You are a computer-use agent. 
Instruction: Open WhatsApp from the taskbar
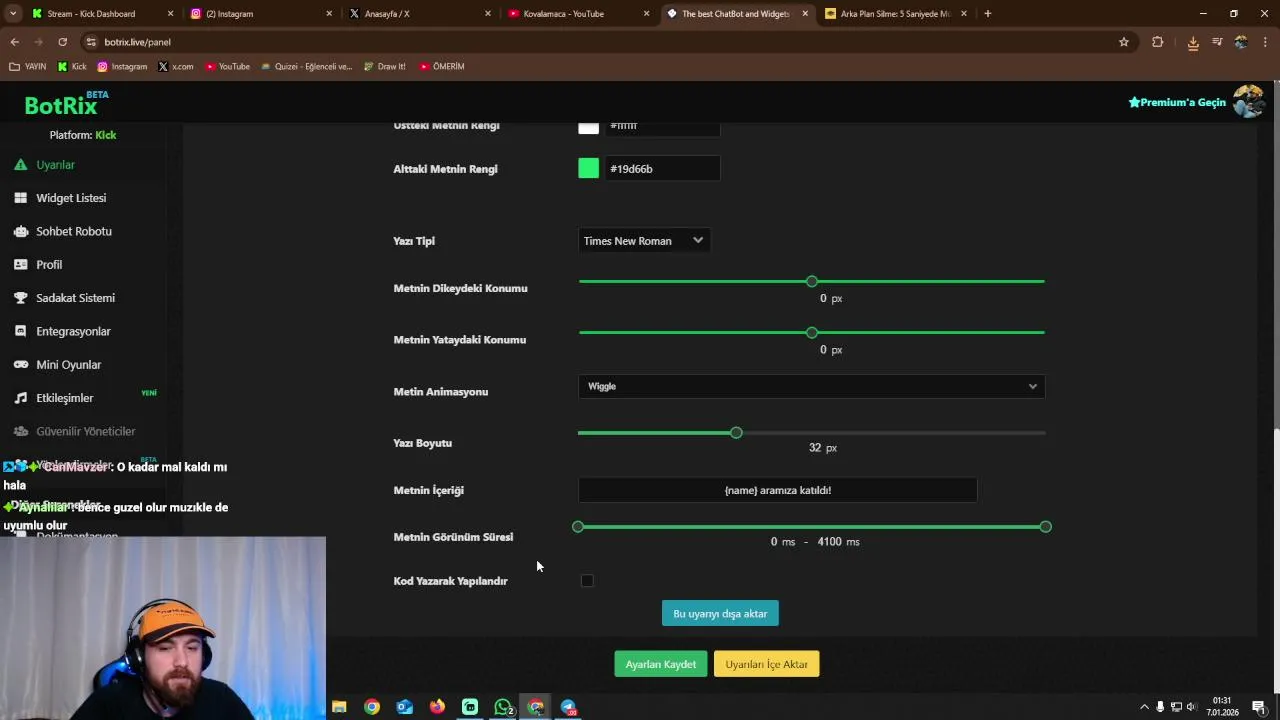[503, 707]
